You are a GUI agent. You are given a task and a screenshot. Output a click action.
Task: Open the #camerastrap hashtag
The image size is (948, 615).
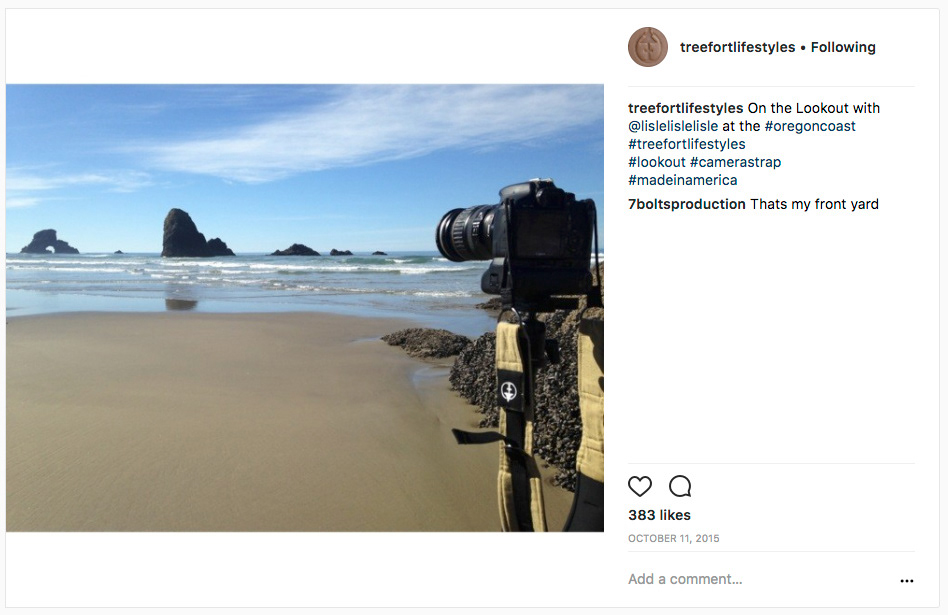(735, 162)
